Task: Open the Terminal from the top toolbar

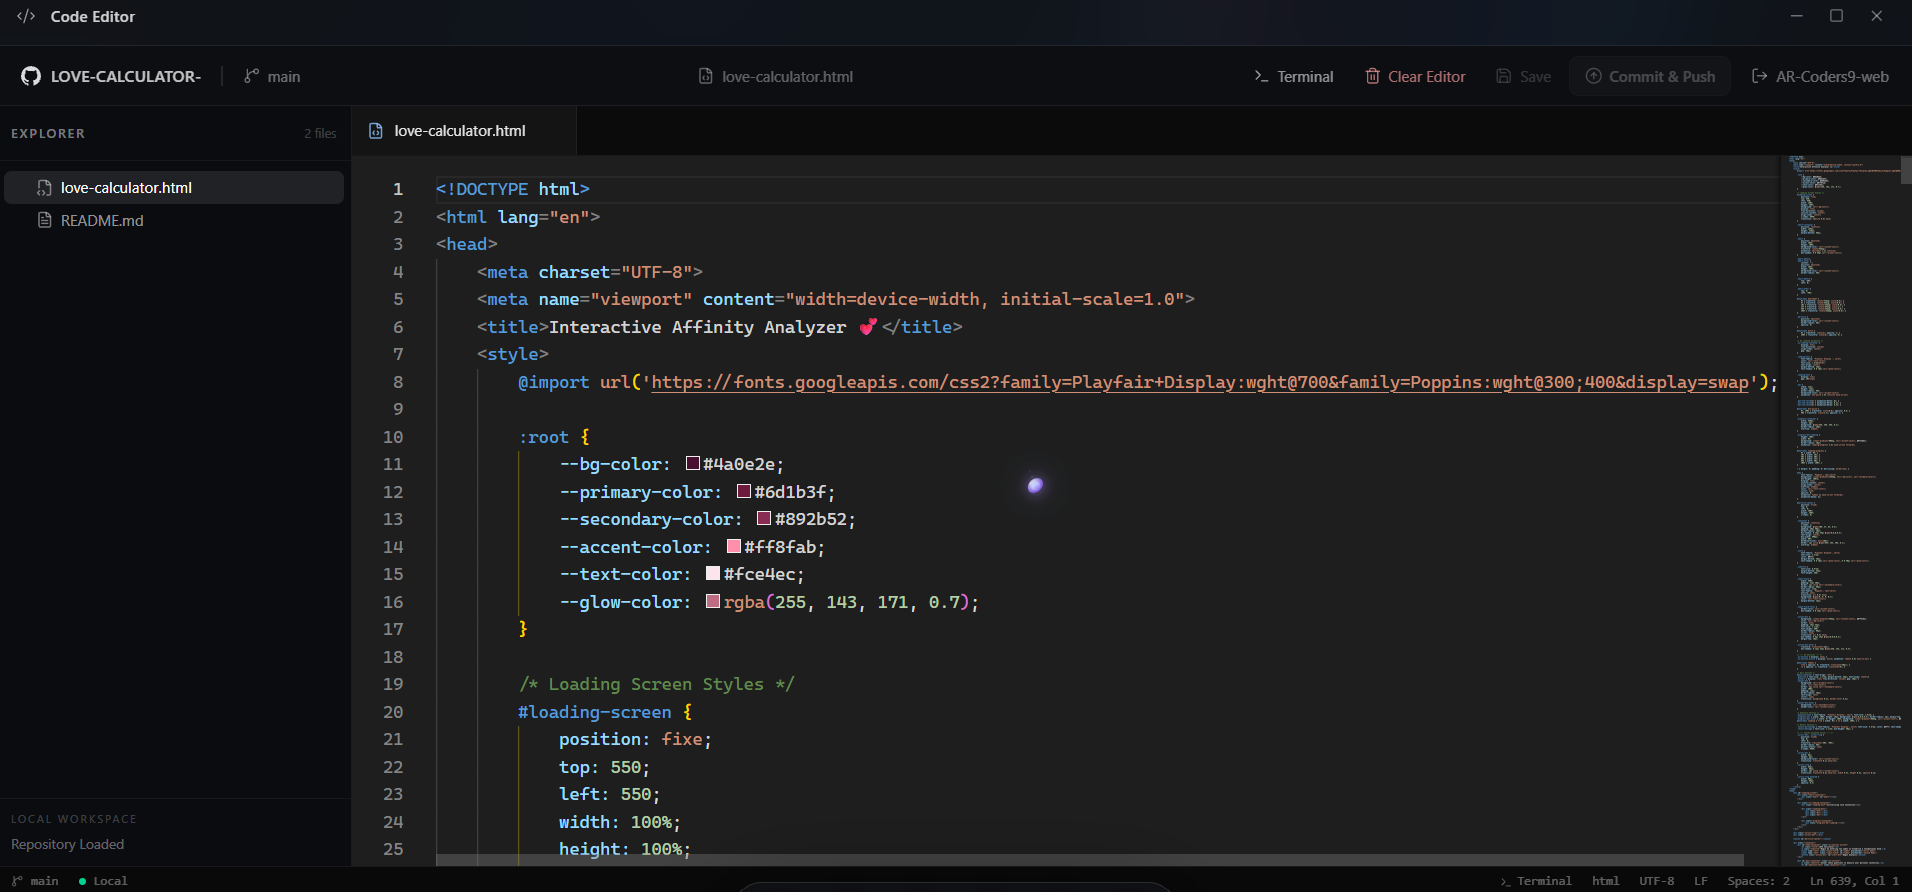Action: 1294,76
